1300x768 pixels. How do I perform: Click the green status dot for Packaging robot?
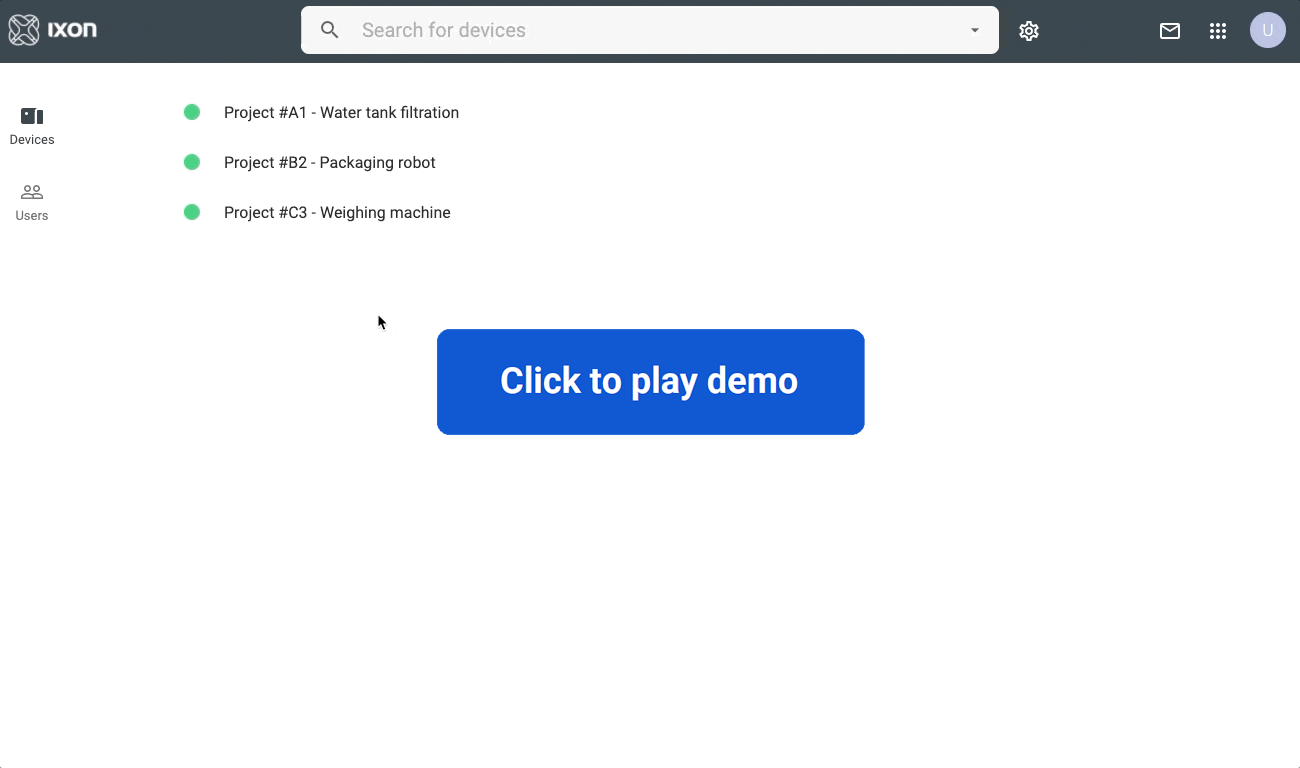tap(192, 162)
